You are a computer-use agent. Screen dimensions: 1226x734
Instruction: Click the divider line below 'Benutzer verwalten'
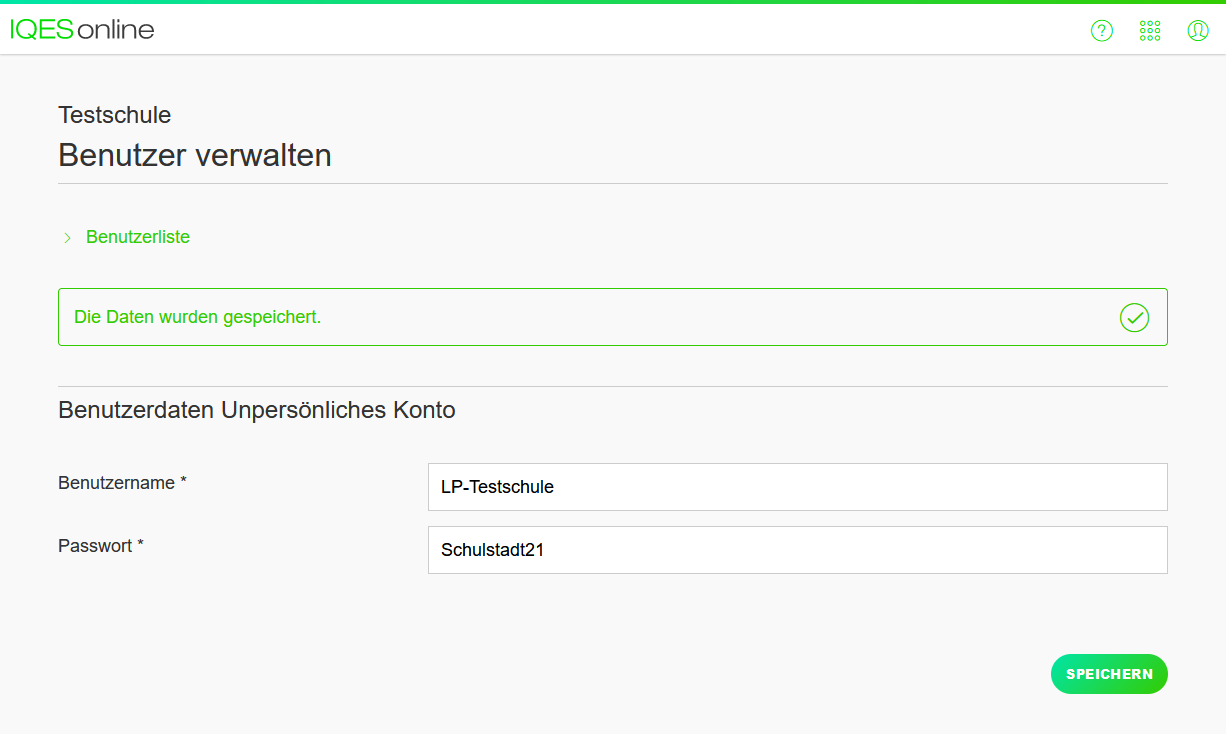(x=613, y=184)
